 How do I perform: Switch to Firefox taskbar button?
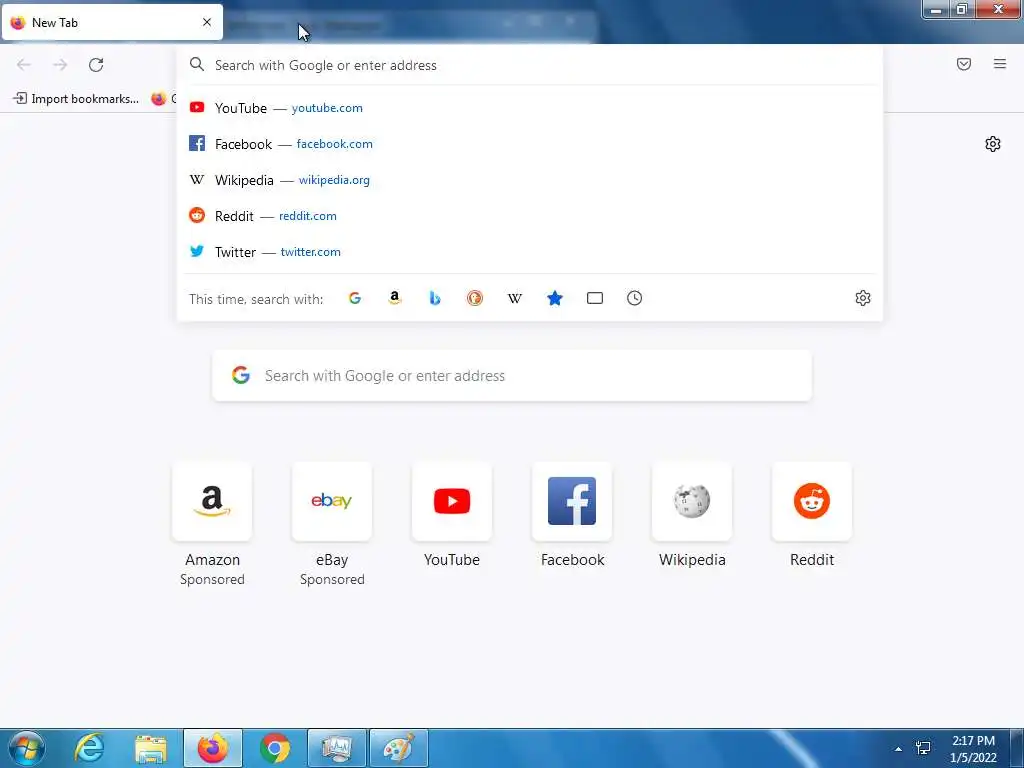(x=213, y=748)
